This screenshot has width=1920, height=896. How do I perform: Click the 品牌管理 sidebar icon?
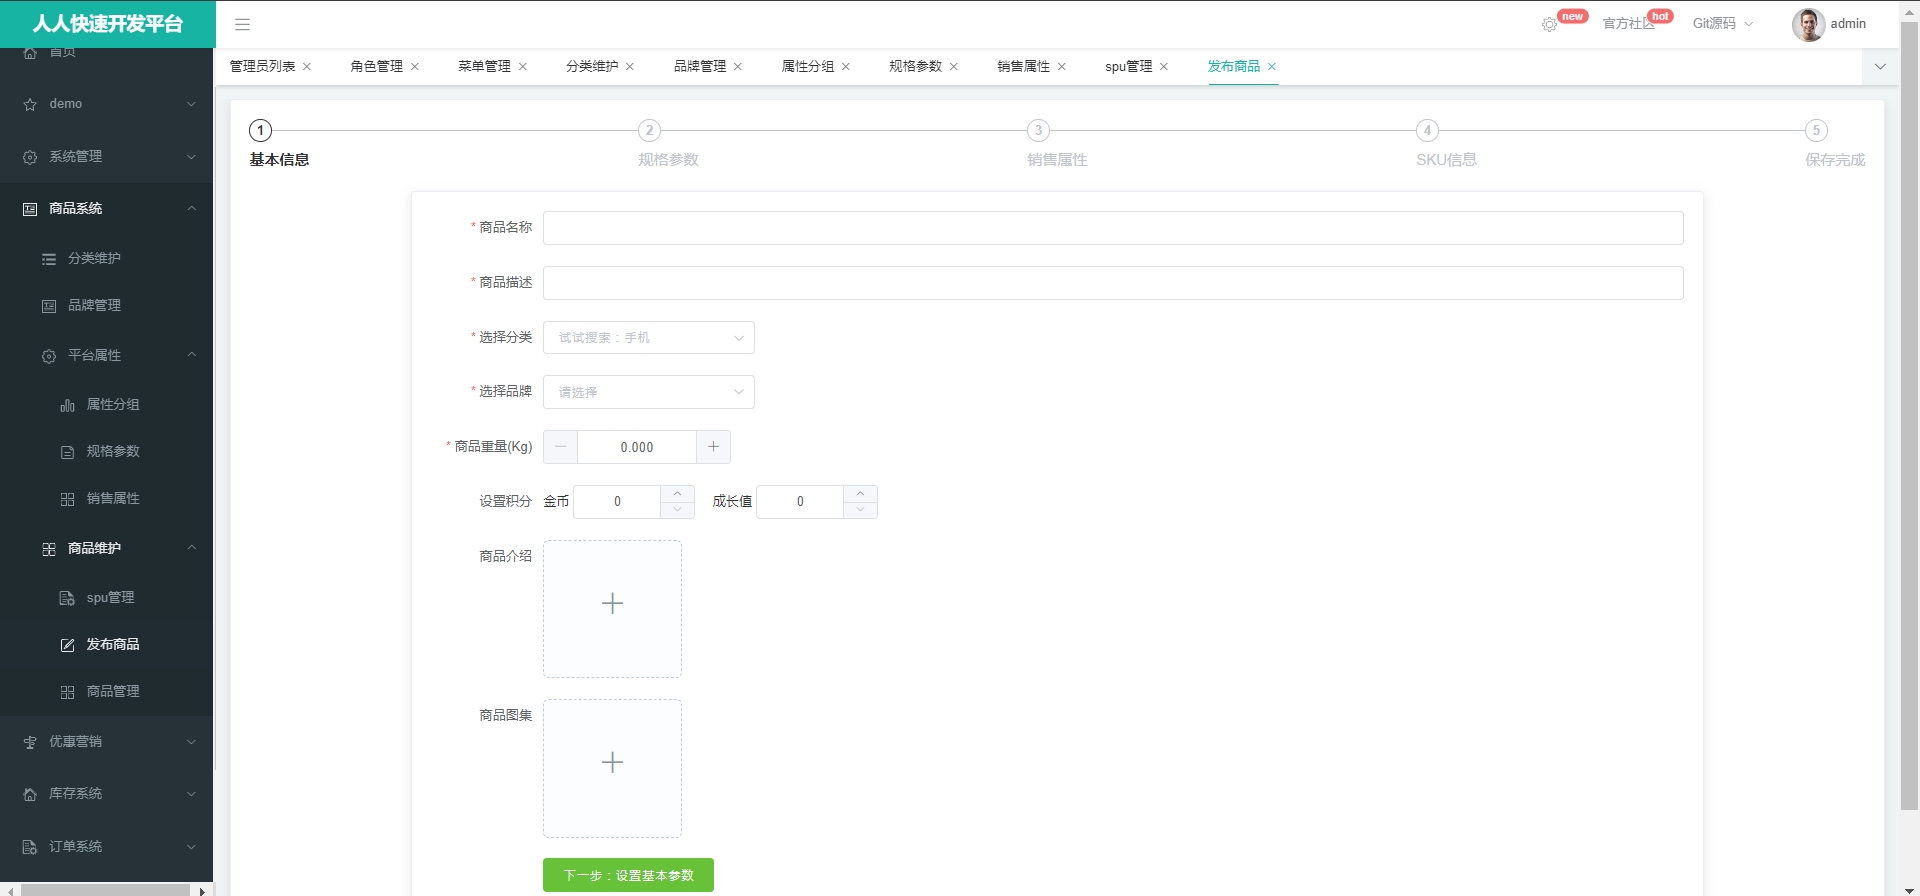pyautogui.click(x=49, y=306)
